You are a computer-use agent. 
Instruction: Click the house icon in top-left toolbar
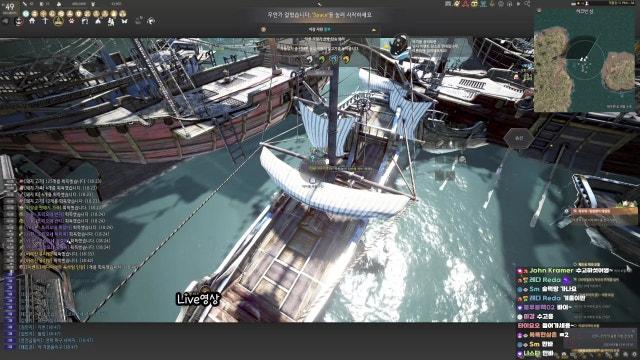pyautogui.click(x=32, y=21)
